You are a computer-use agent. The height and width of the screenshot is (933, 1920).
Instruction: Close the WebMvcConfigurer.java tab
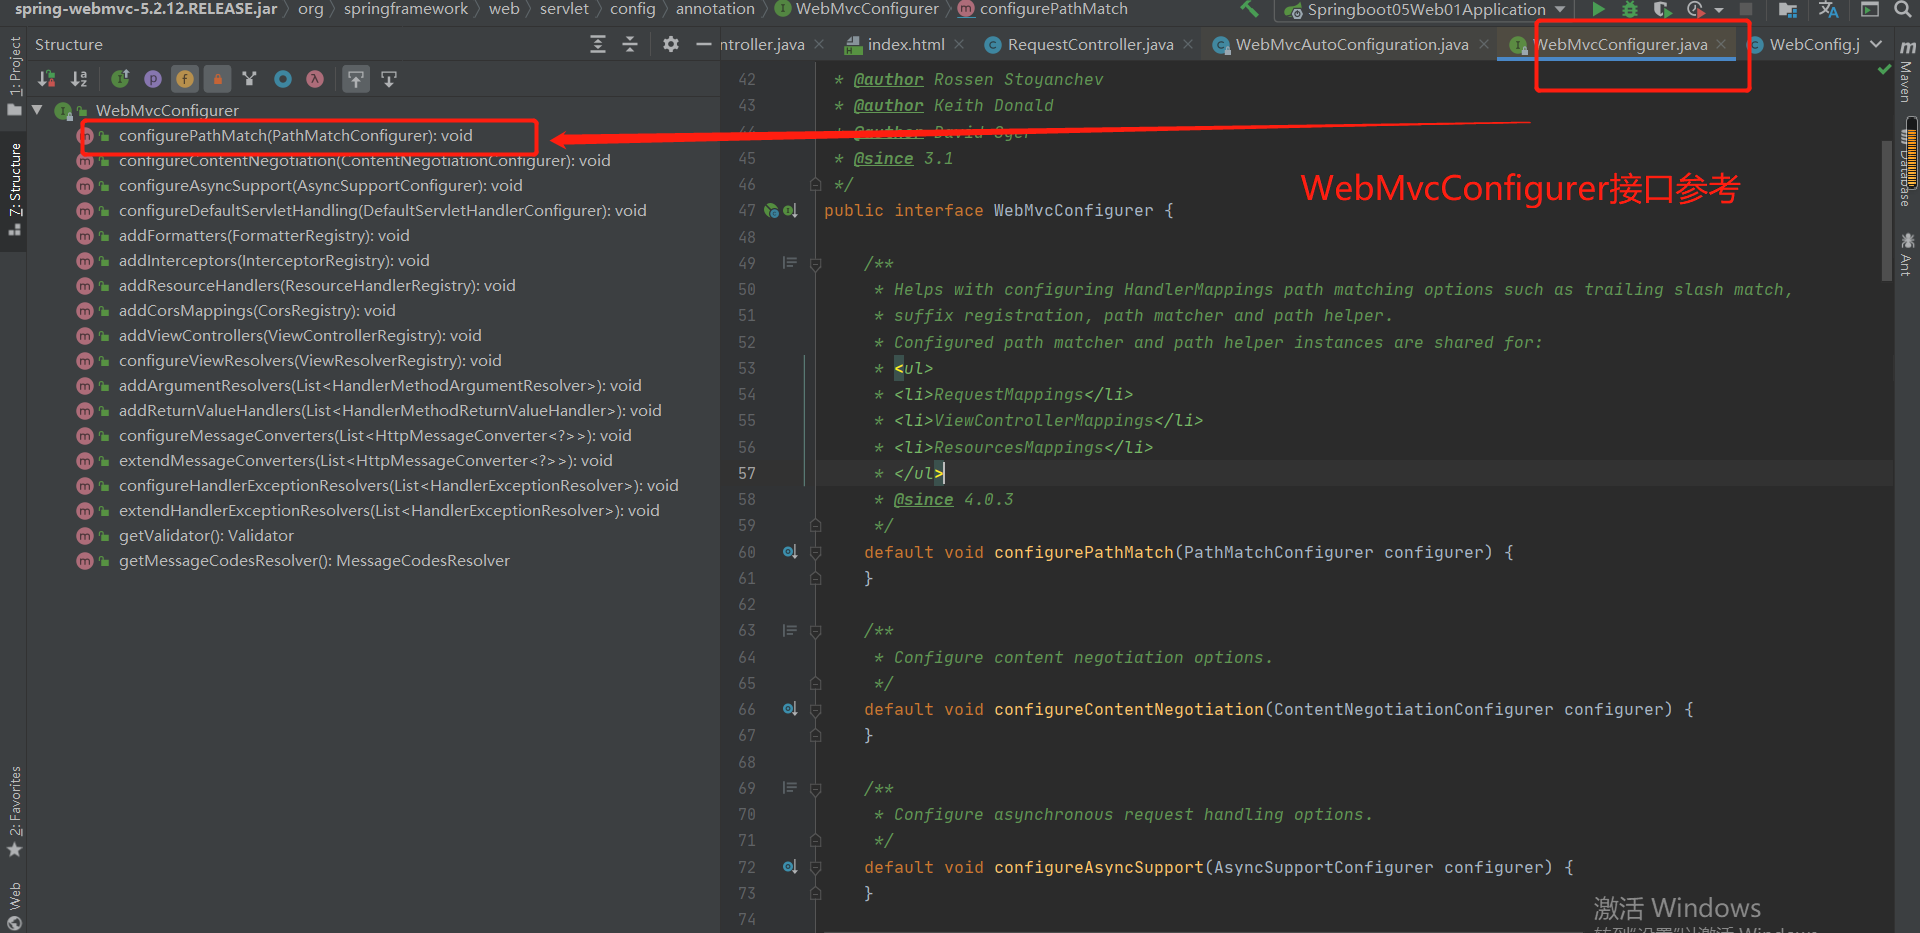[1721, 44]
